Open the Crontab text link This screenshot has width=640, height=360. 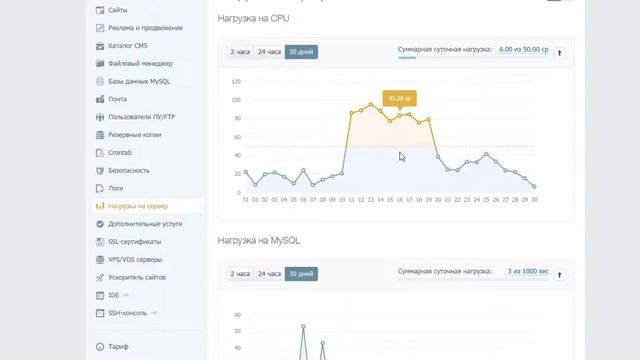(x=120, y=153)
